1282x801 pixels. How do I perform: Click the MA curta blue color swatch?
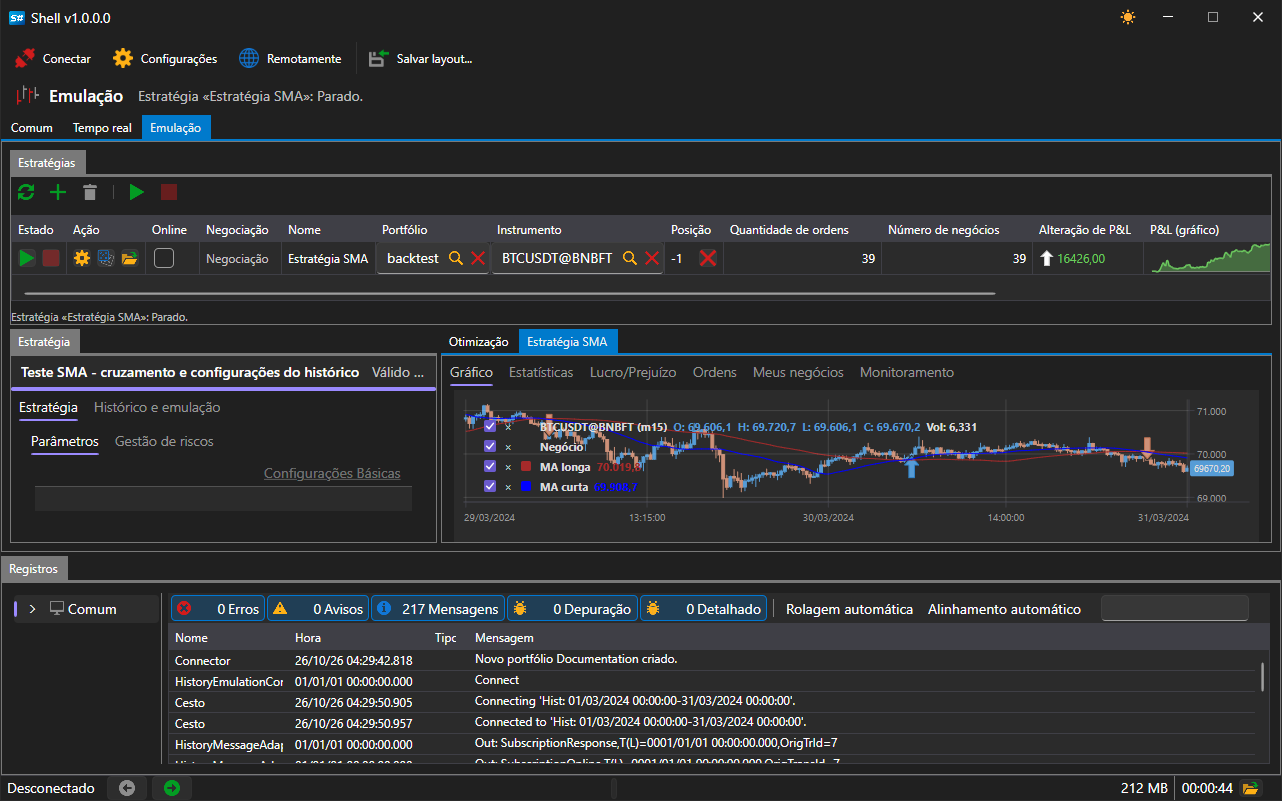point(526,486)
